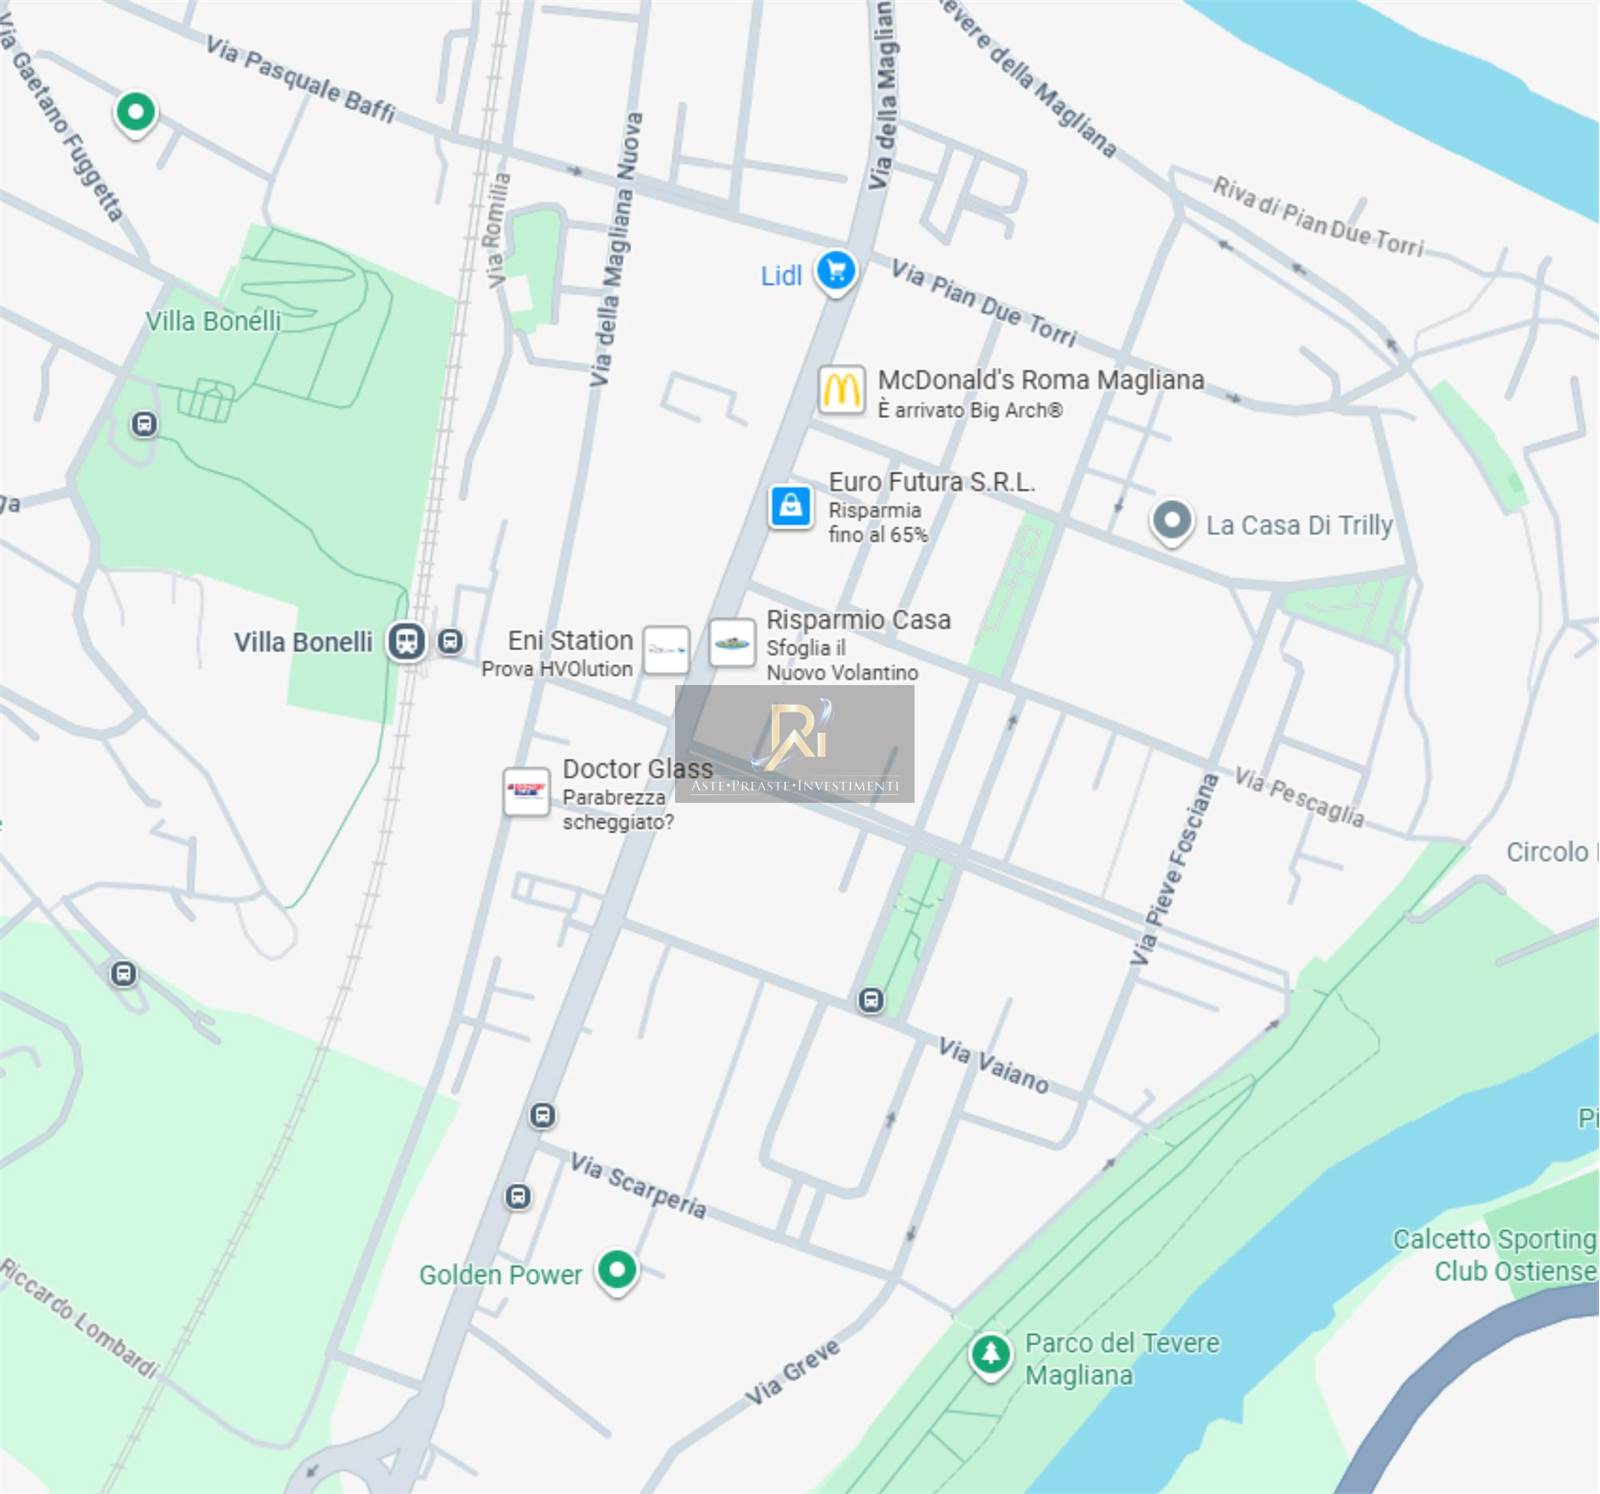
Task: Select the Doctor Glass marker icon
Action: 526,792
